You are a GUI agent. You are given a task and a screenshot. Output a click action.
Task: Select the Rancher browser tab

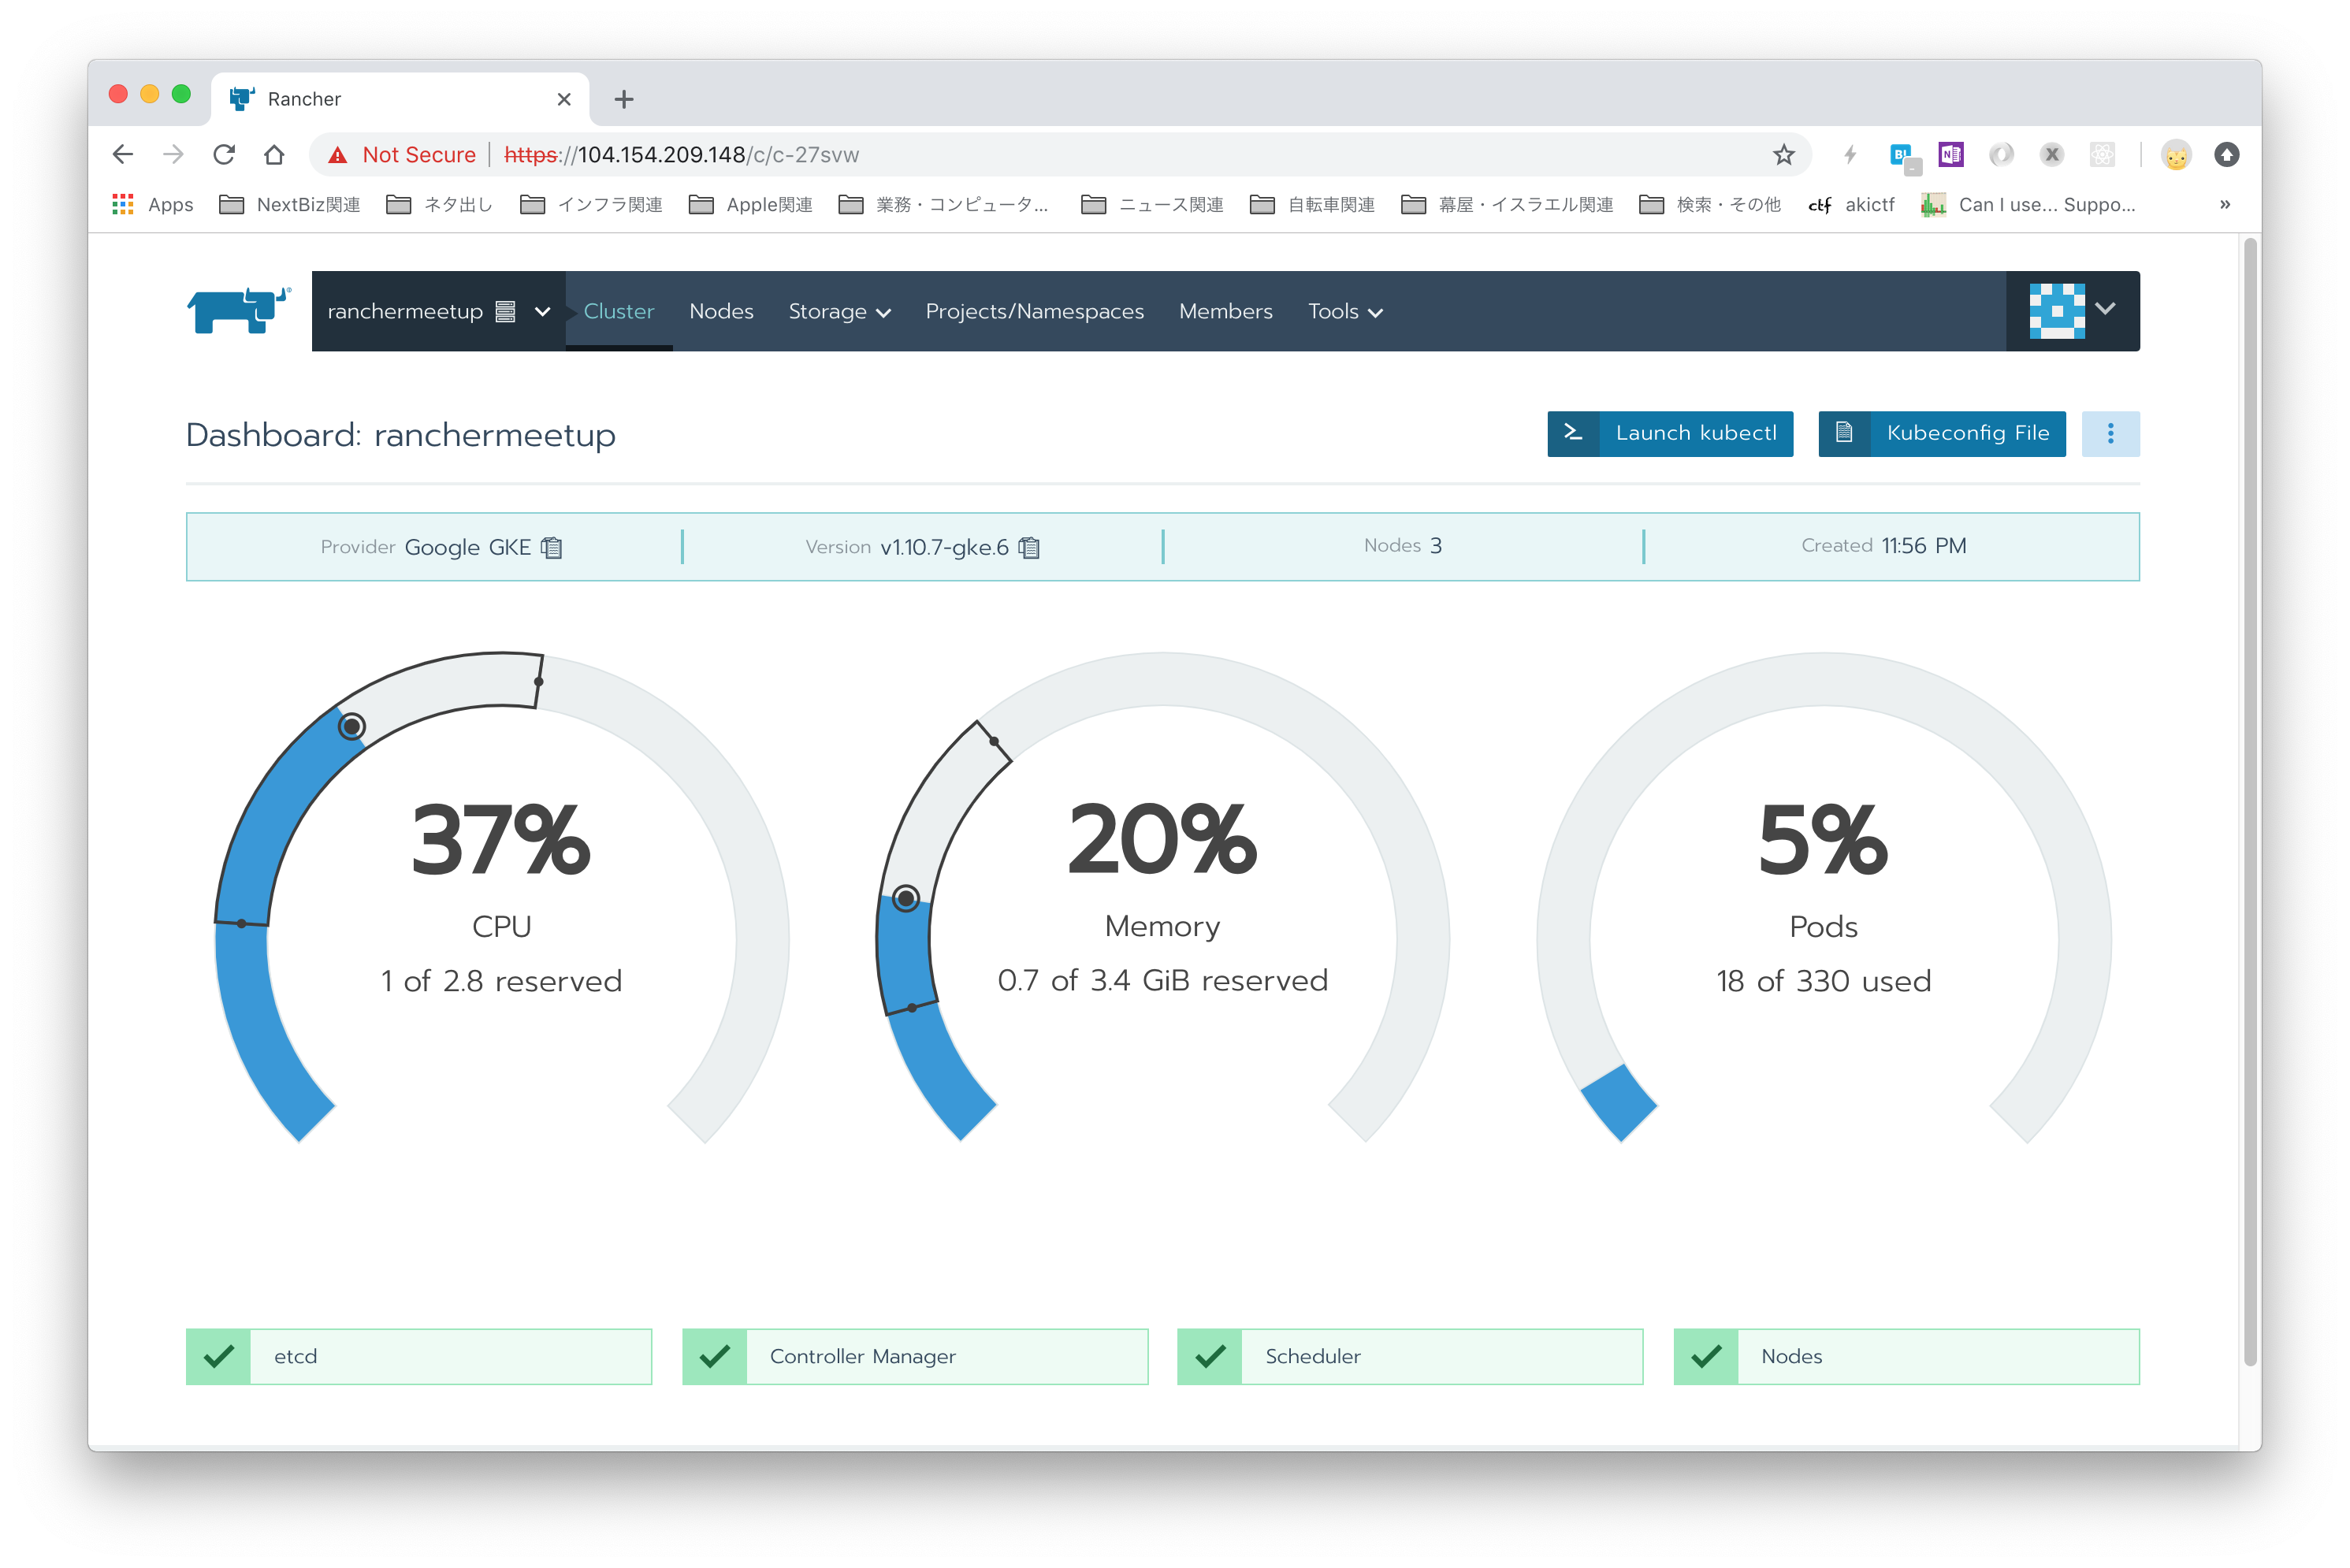coord(400,98)
